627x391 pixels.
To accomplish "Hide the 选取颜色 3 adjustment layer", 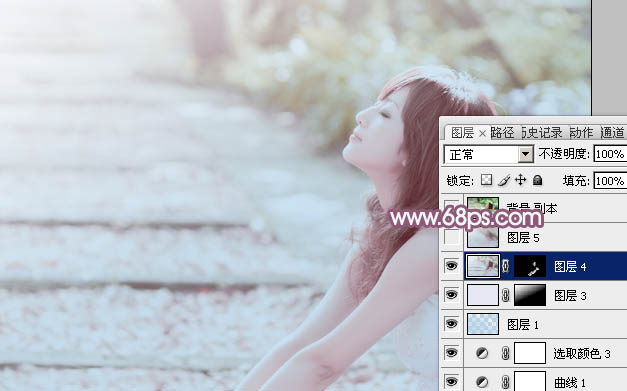I will pyautogui.click(x=451, y=353).
